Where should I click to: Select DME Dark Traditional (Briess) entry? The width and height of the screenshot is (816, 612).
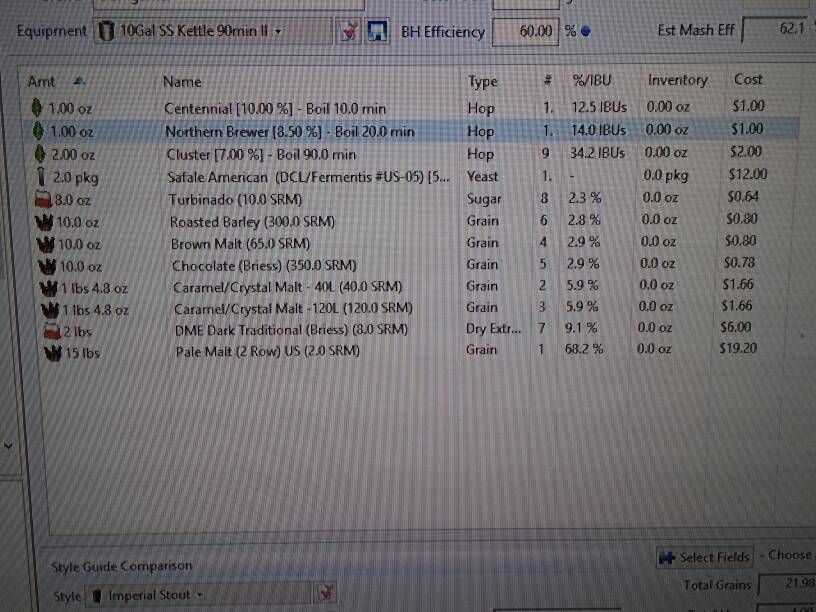coord(291,330)
